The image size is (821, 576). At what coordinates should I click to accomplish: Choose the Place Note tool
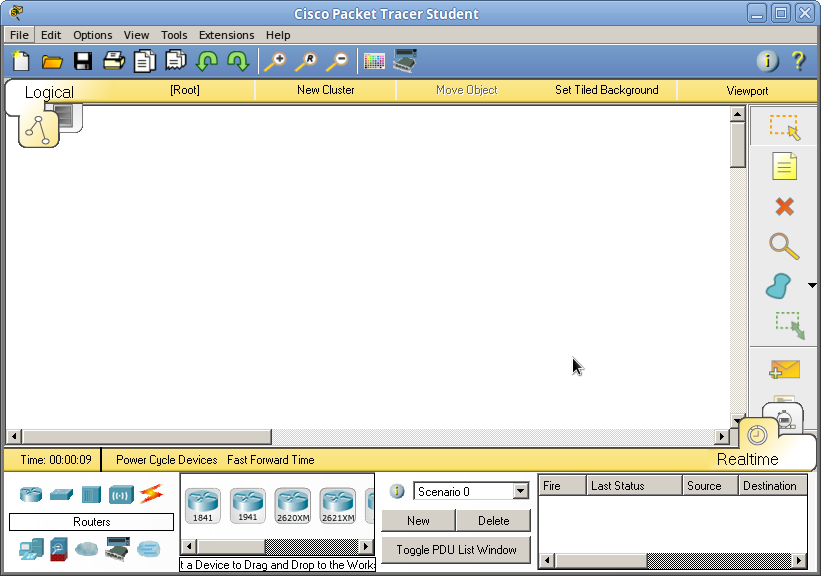point(784,167)
